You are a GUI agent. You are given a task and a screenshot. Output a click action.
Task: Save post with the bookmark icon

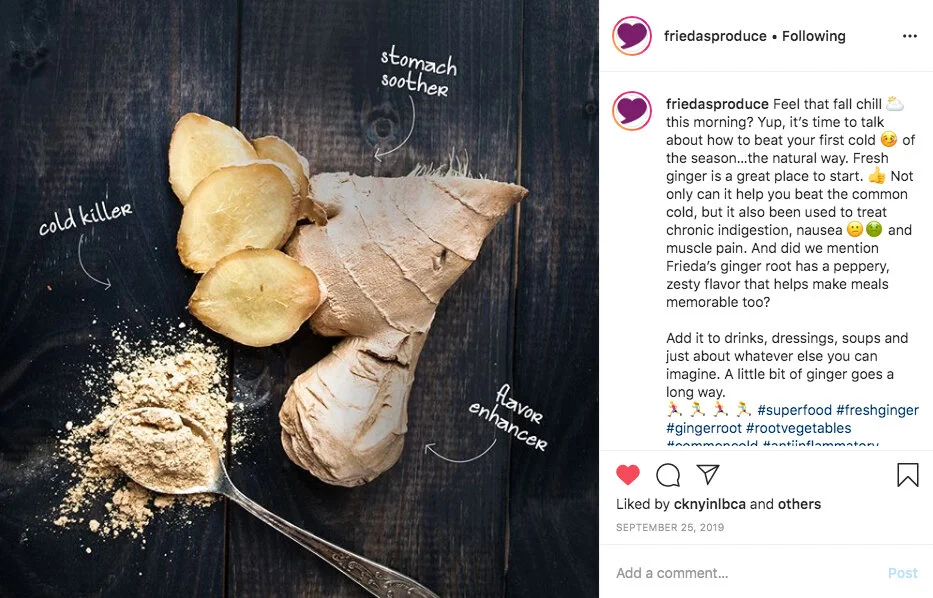pos(907,475)
